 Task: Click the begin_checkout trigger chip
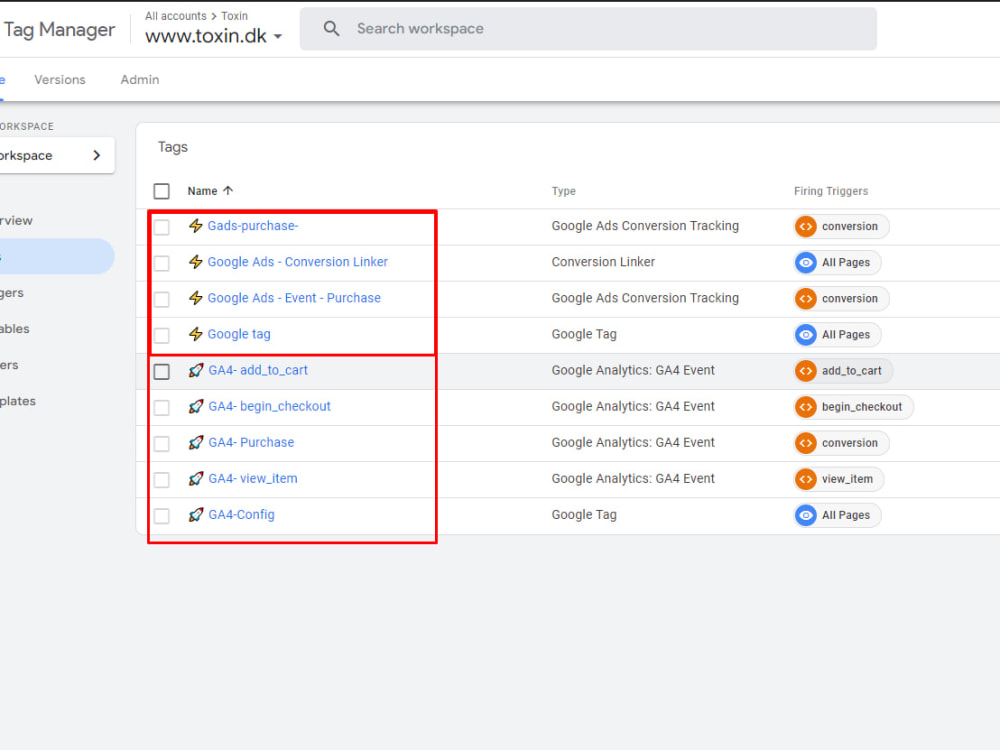[852, 406]
